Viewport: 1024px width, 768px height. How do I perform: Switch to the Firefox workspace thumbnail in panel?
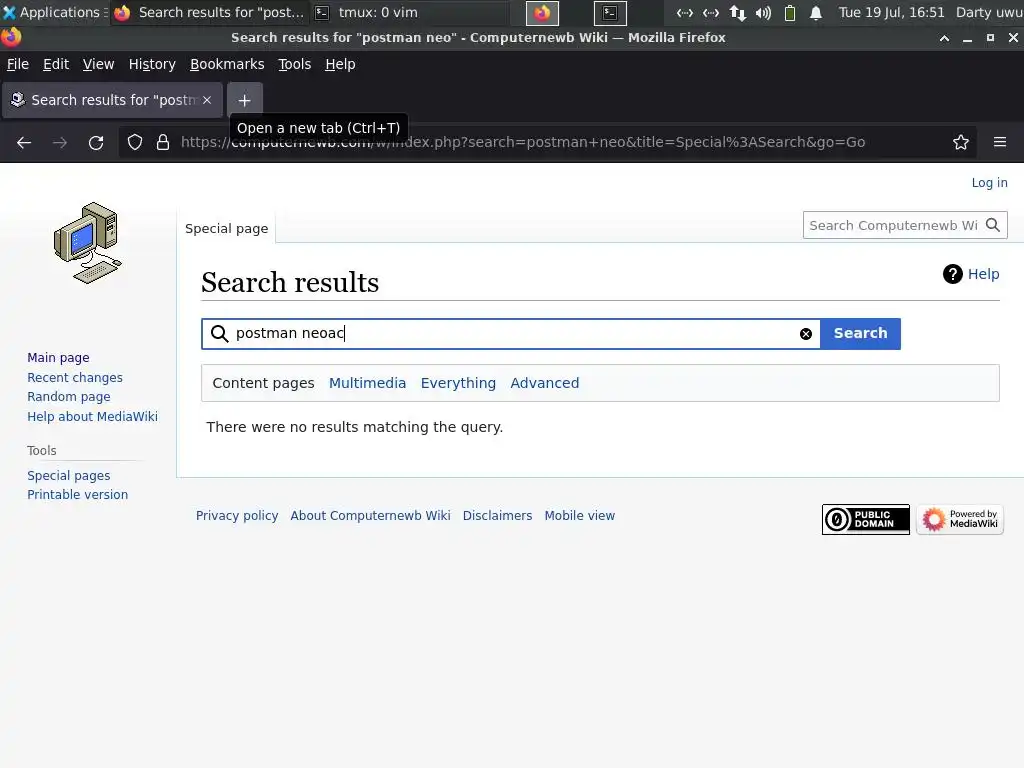pos(542,12)
